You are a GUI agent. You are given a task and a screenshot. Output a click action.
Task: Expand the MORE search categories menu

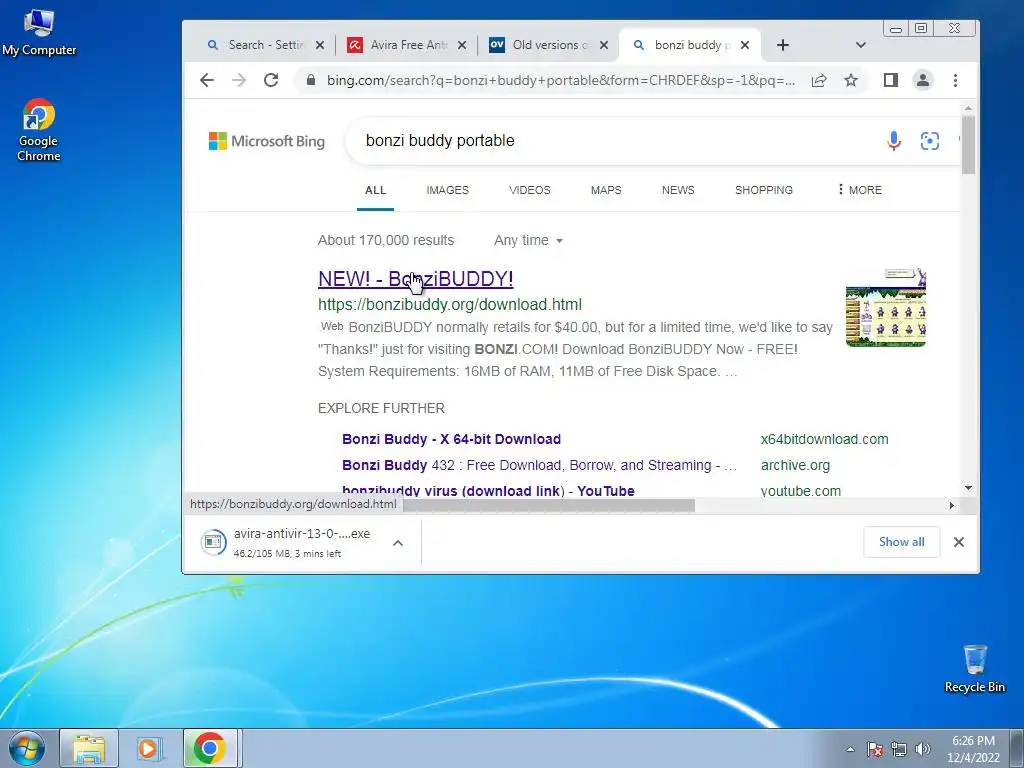[x=859, y=190]
